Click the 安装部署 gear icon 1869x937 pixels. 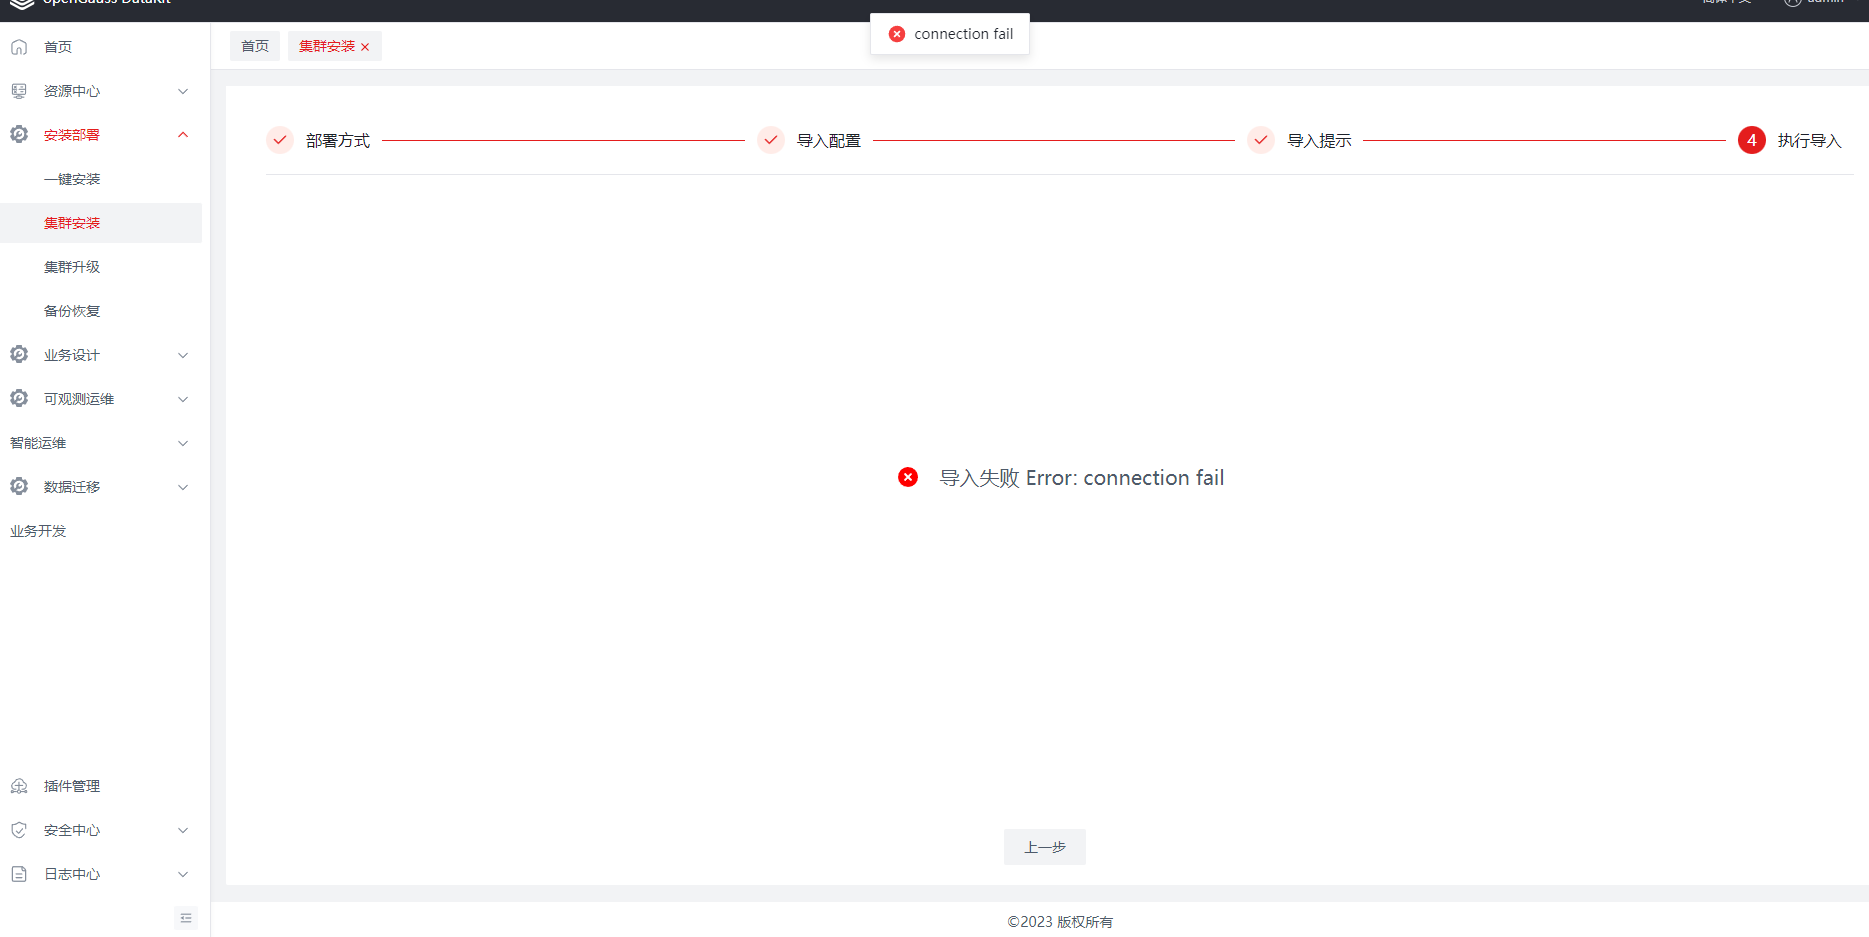coord(19,134)
